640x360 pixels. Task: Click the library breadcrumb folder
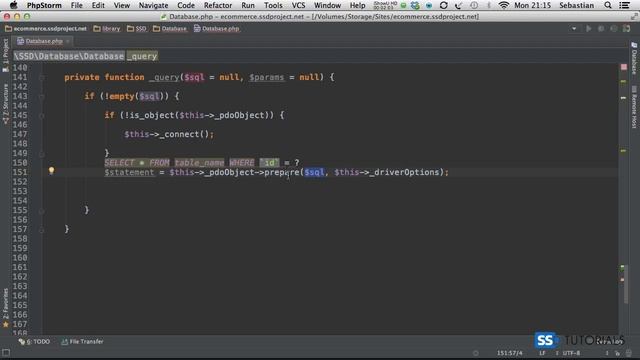(107, 29)
